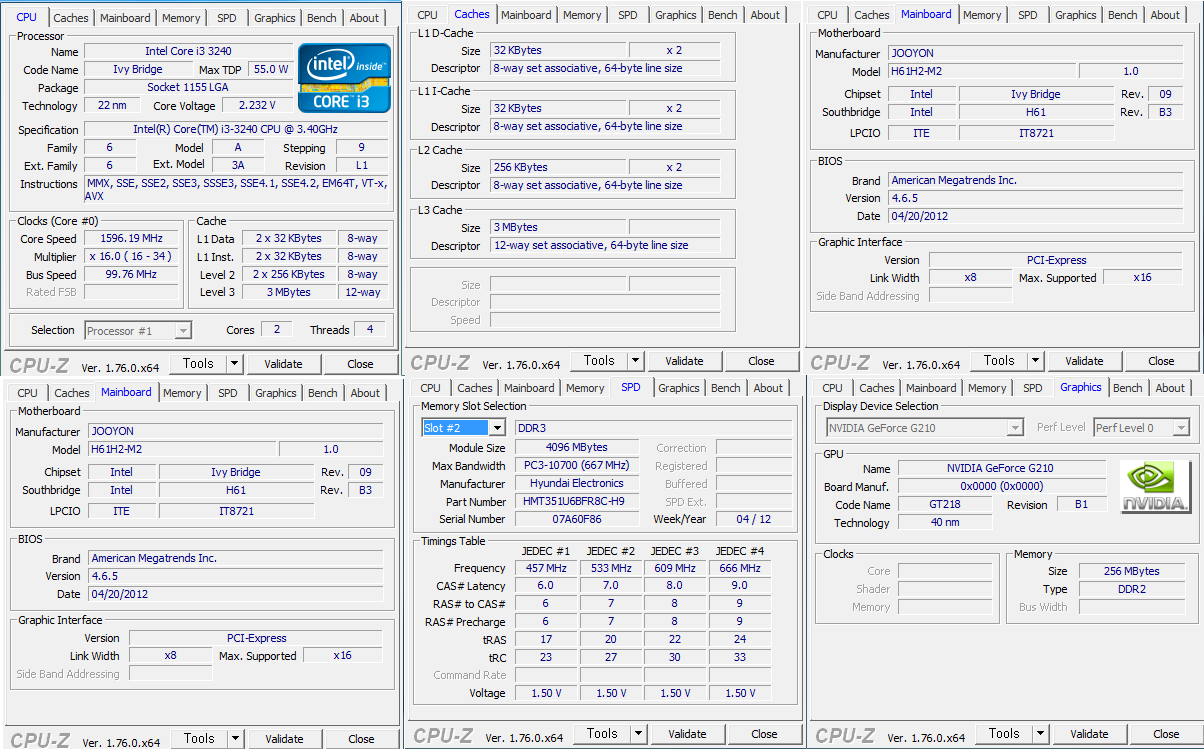The width and height of the screenshot is (1204, 749).
Task: Click the Part Number HMT351U6BFR8C-H9
Action: coord(579,501)
